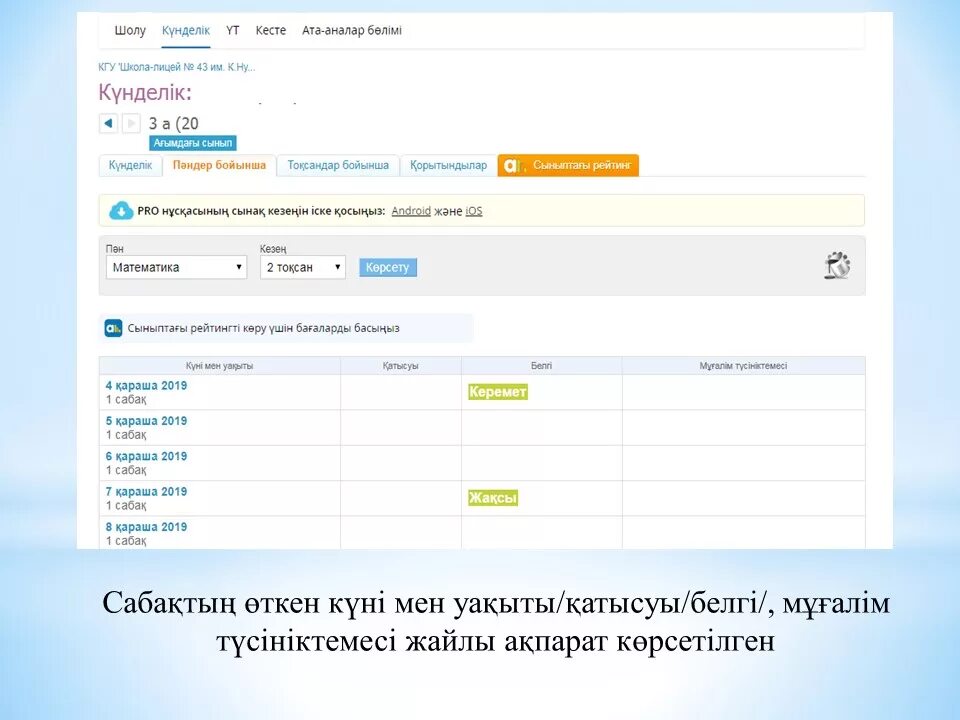
Task: Expand the Пән selector arrow
Action: point(238,266)
